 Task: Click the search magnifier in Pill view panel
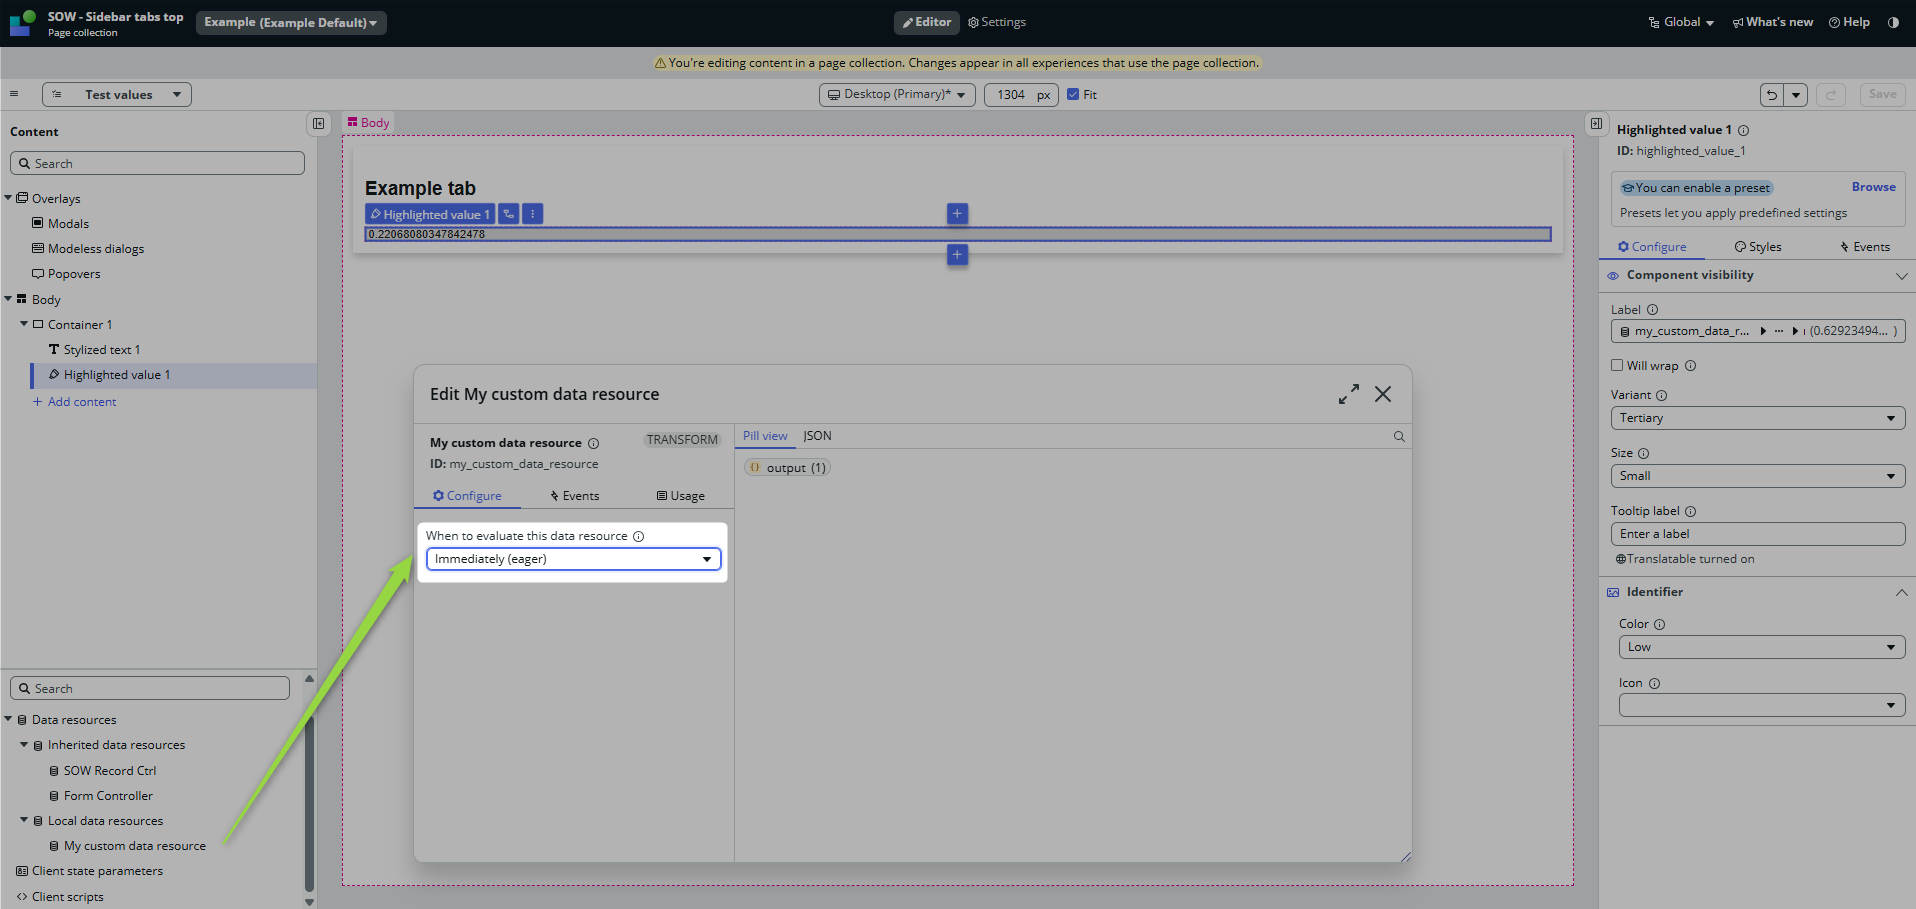point(1399,437)
